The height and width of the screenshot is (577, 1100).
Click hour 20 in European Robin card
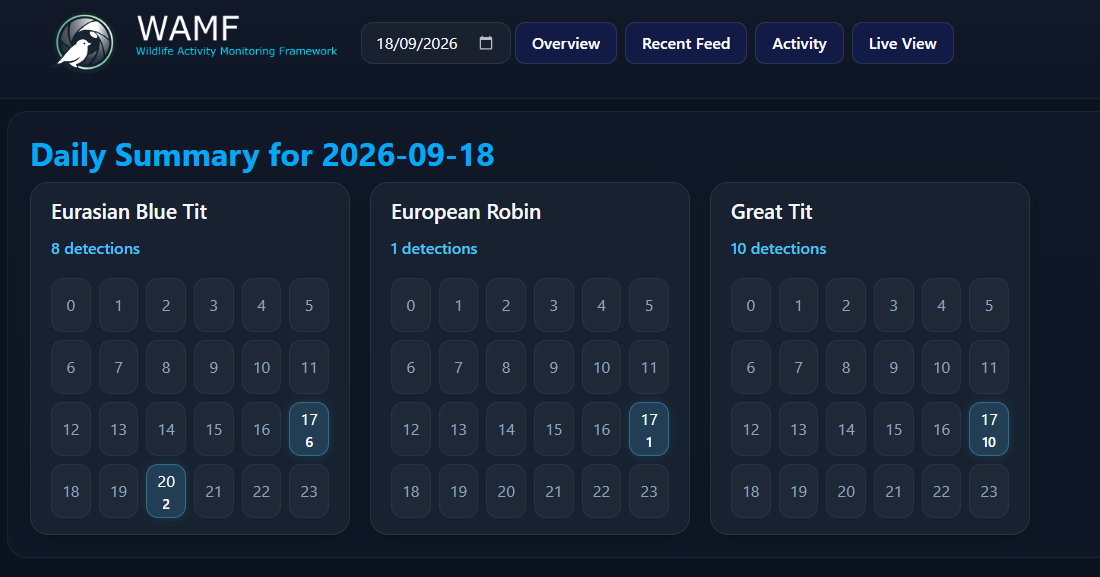coord(506,491)
